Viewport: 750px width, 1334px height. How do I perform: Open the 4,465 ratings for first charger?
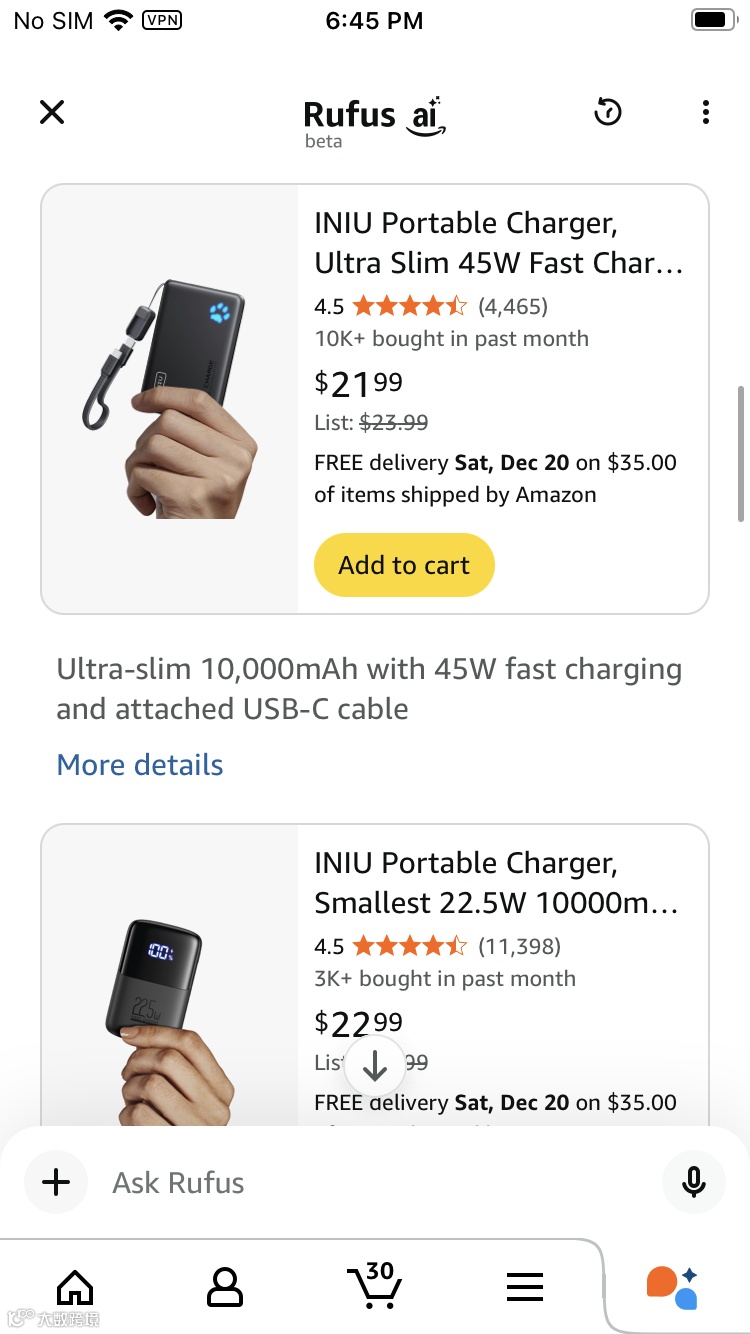[x=512, y=306]
